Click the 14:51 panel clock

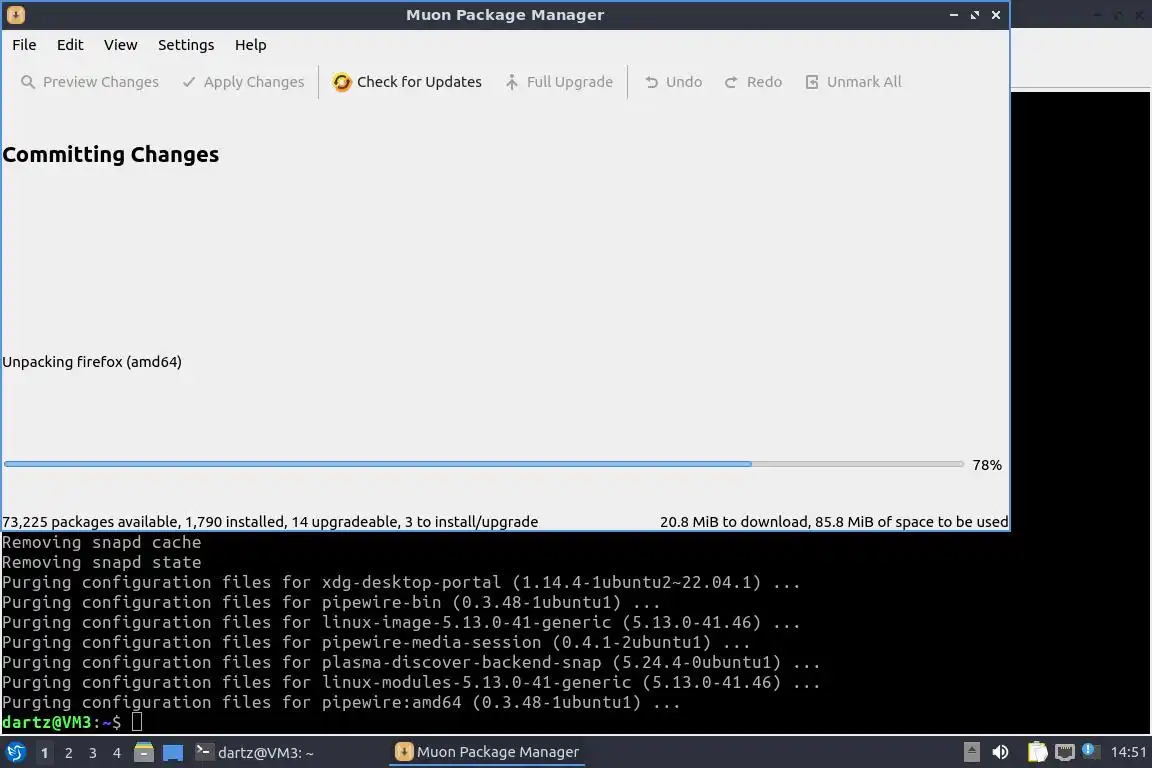(1128, 752)
